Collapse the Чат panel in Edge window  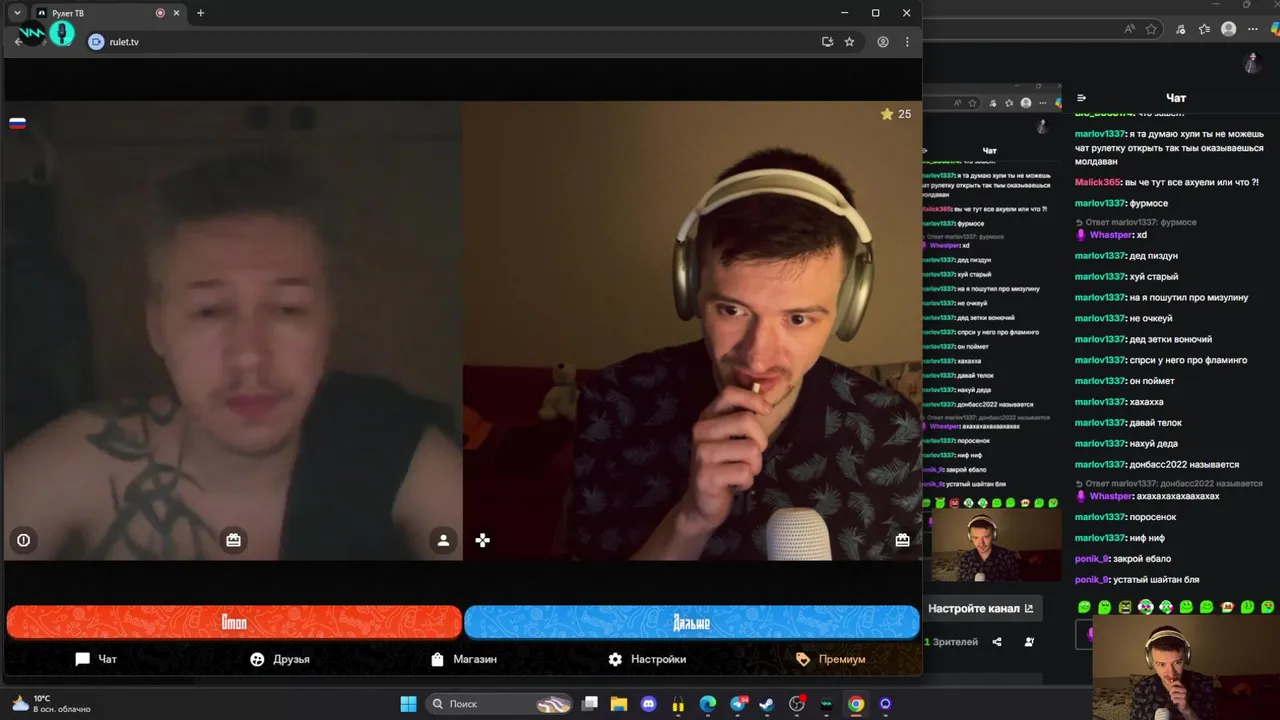click(x=1081, y=98)
